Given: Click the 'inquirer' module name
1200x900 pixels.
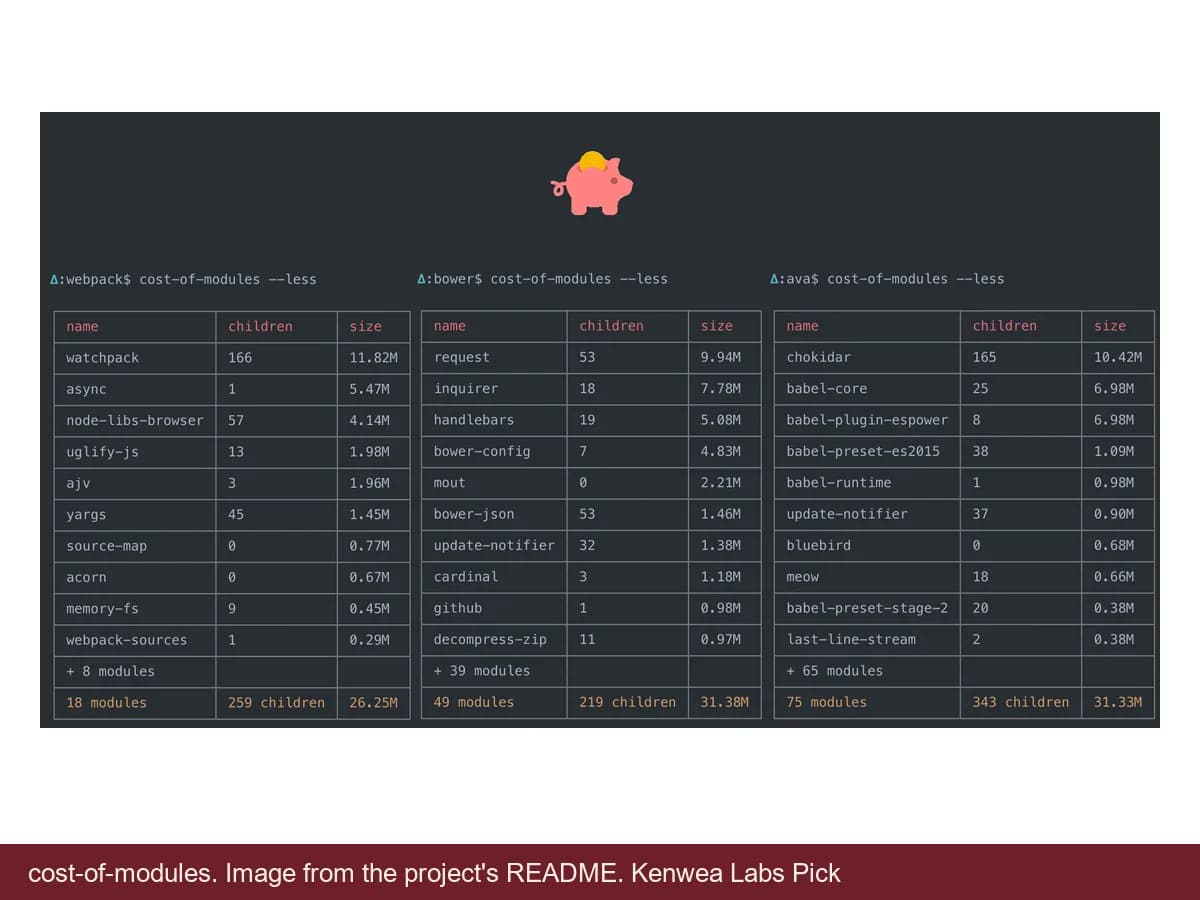Looking at the screenshot, I should [x=466, y=388].
